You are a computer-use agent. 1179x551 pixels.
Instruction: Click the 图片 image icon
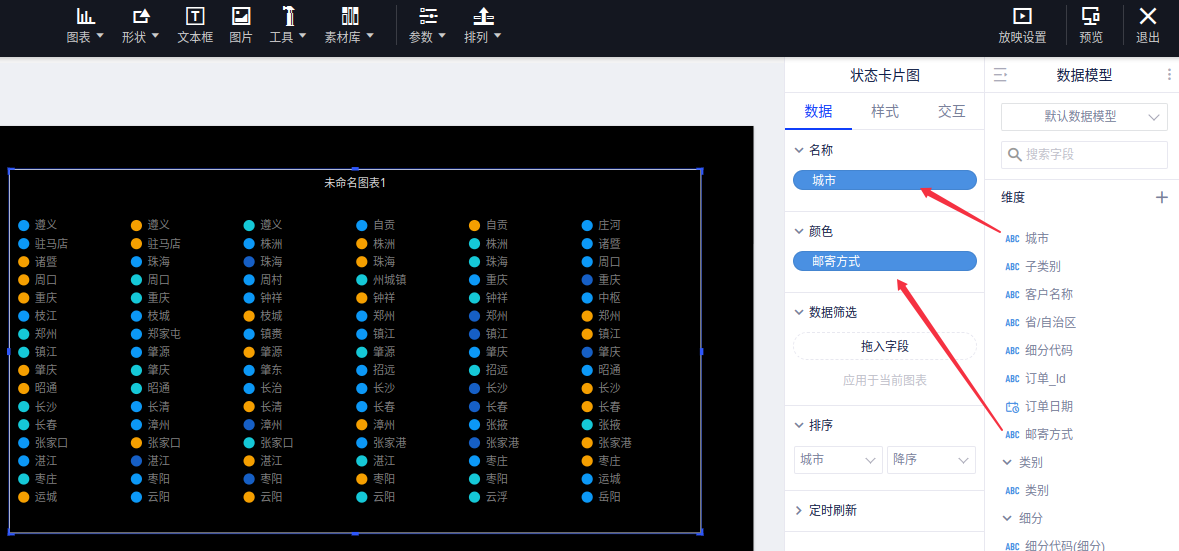[241, 17]
